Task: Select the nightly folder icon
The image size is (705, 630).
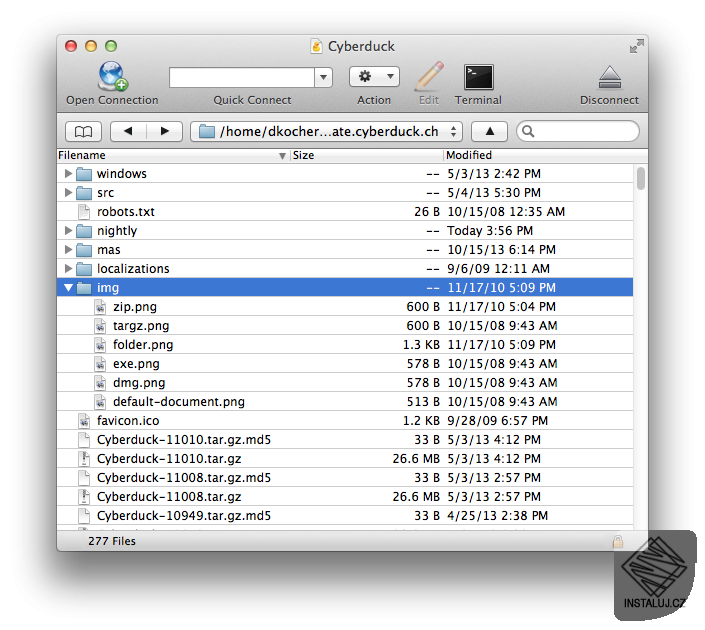Action: (84, 231)
